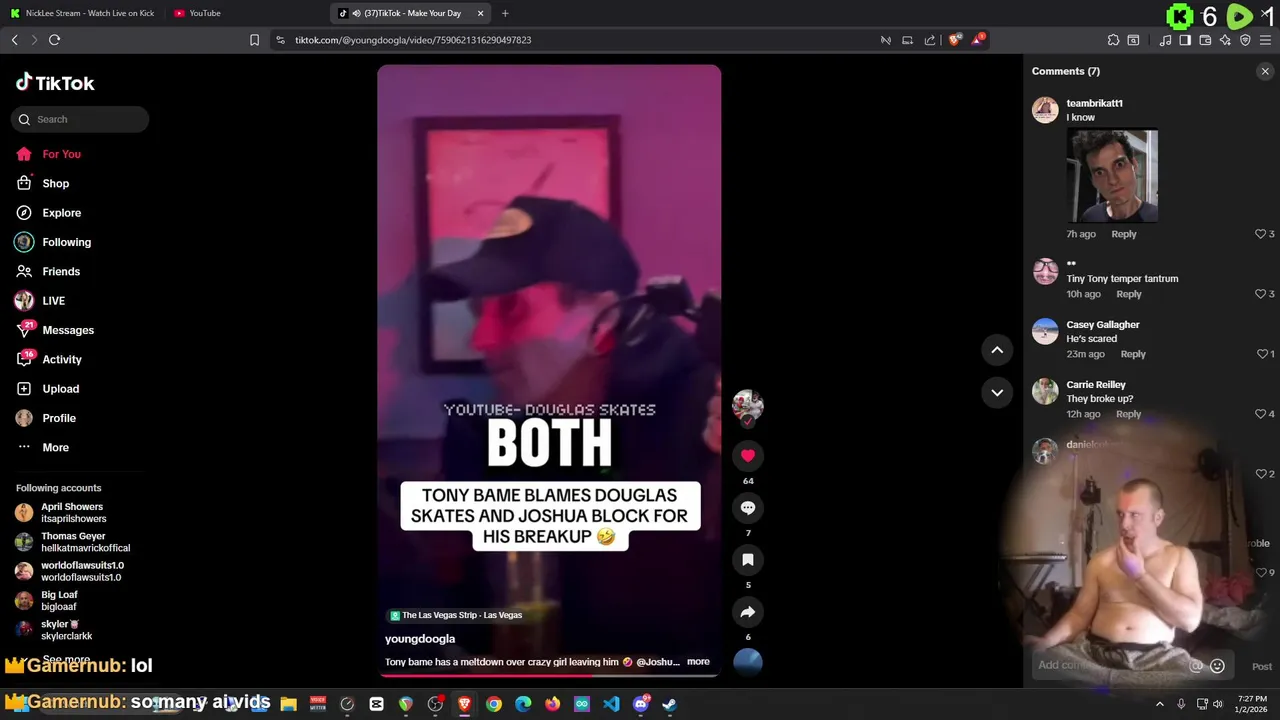The width and height of the screenshot is (1280, 720).
Task: Open the emoji picker in comment box
Action: (1217, 666)
